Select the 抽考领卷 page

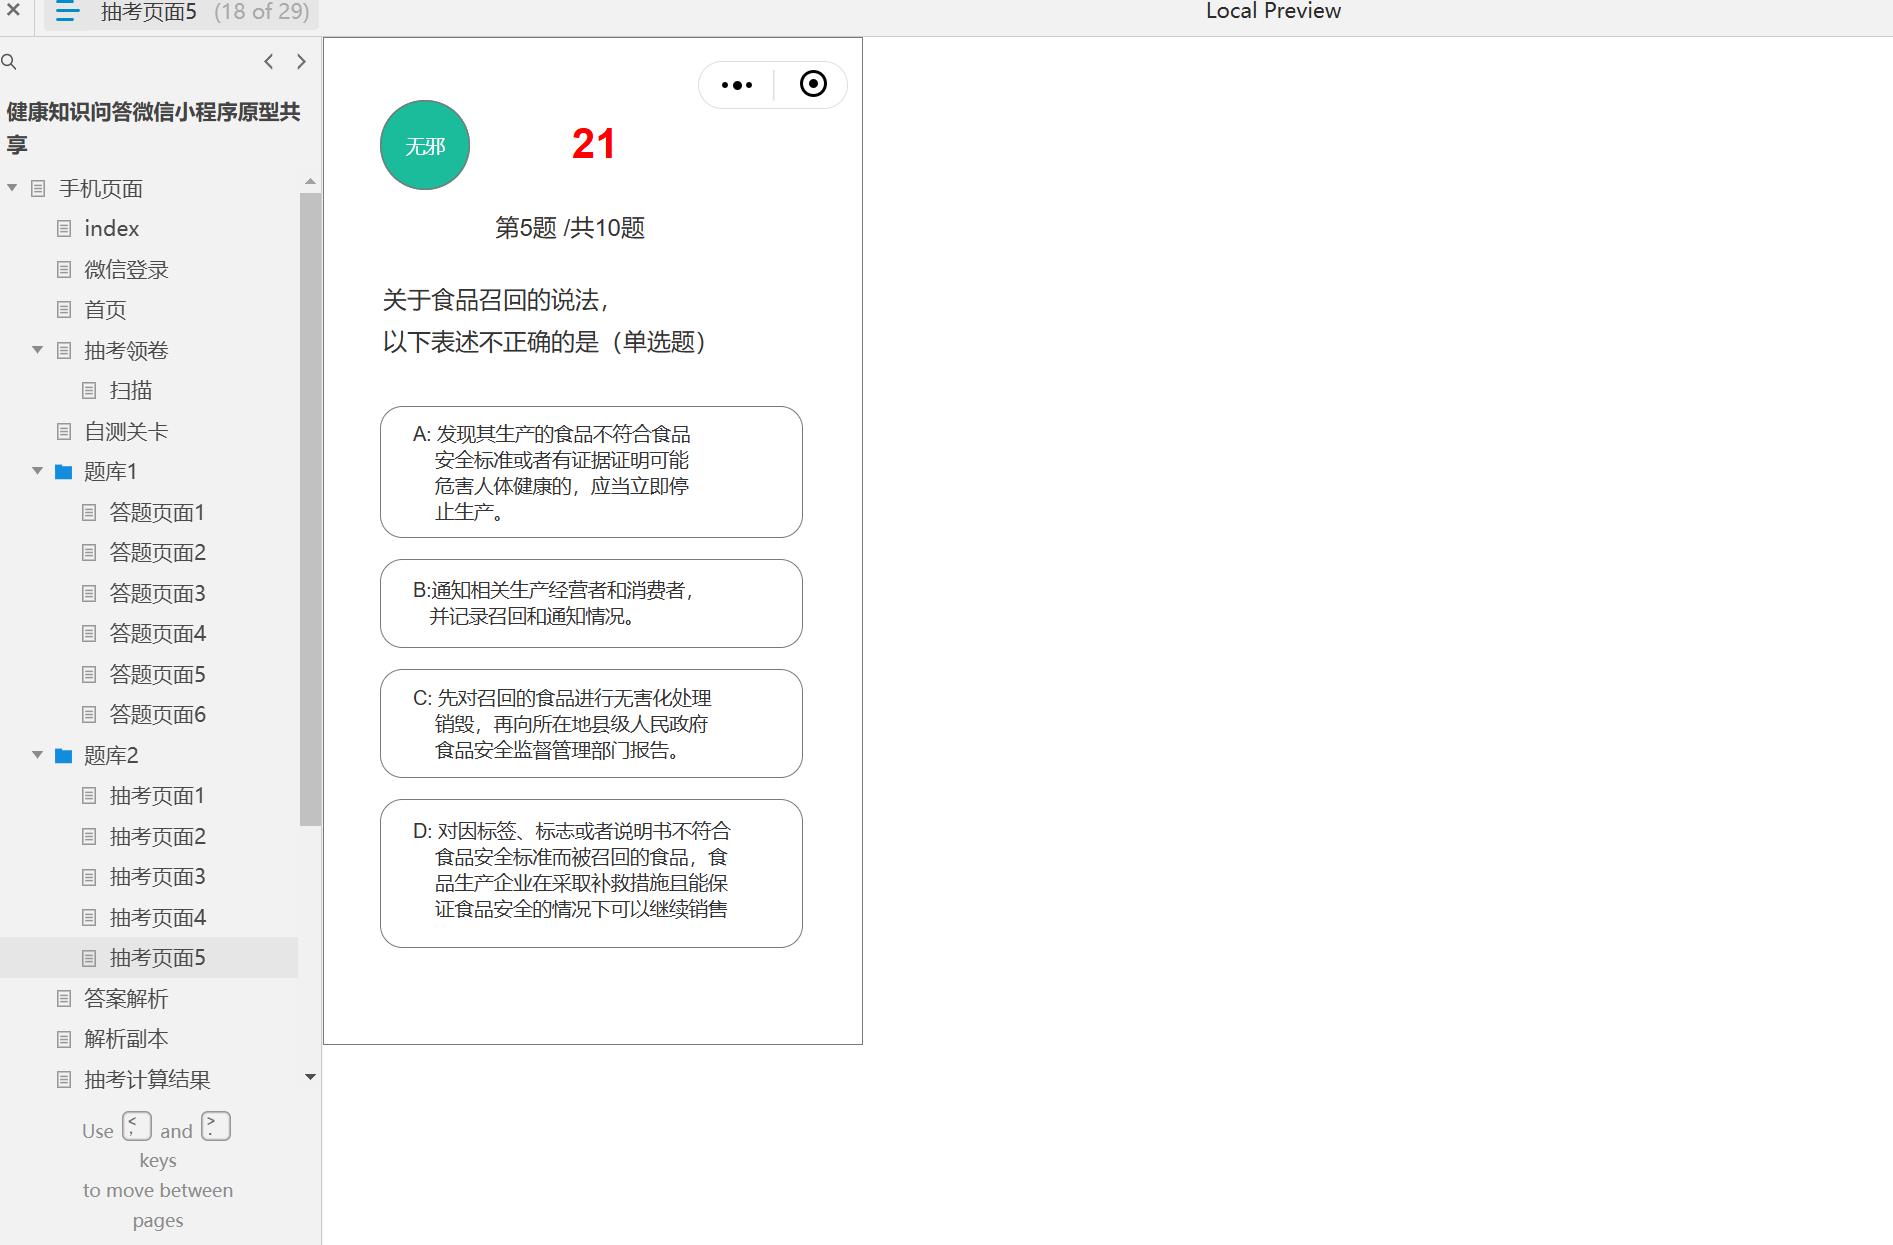tap(126, 350)
